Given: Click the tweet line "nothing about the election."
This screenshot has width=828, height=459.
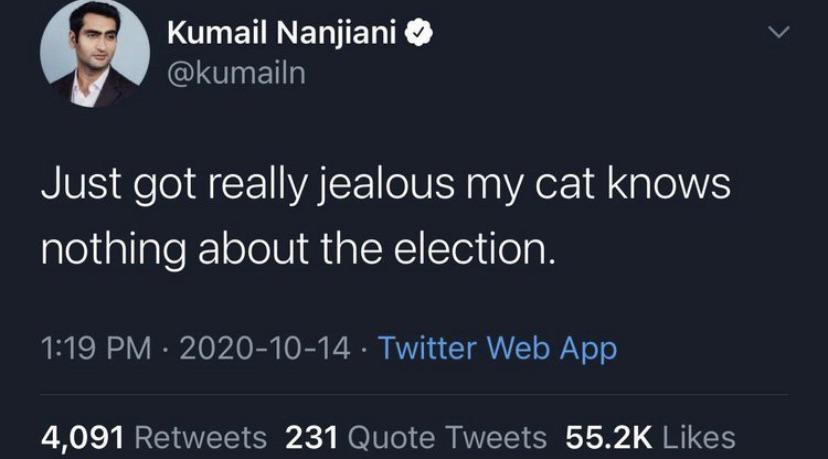Looking at the screenshot, I should (x=296, y=249).
